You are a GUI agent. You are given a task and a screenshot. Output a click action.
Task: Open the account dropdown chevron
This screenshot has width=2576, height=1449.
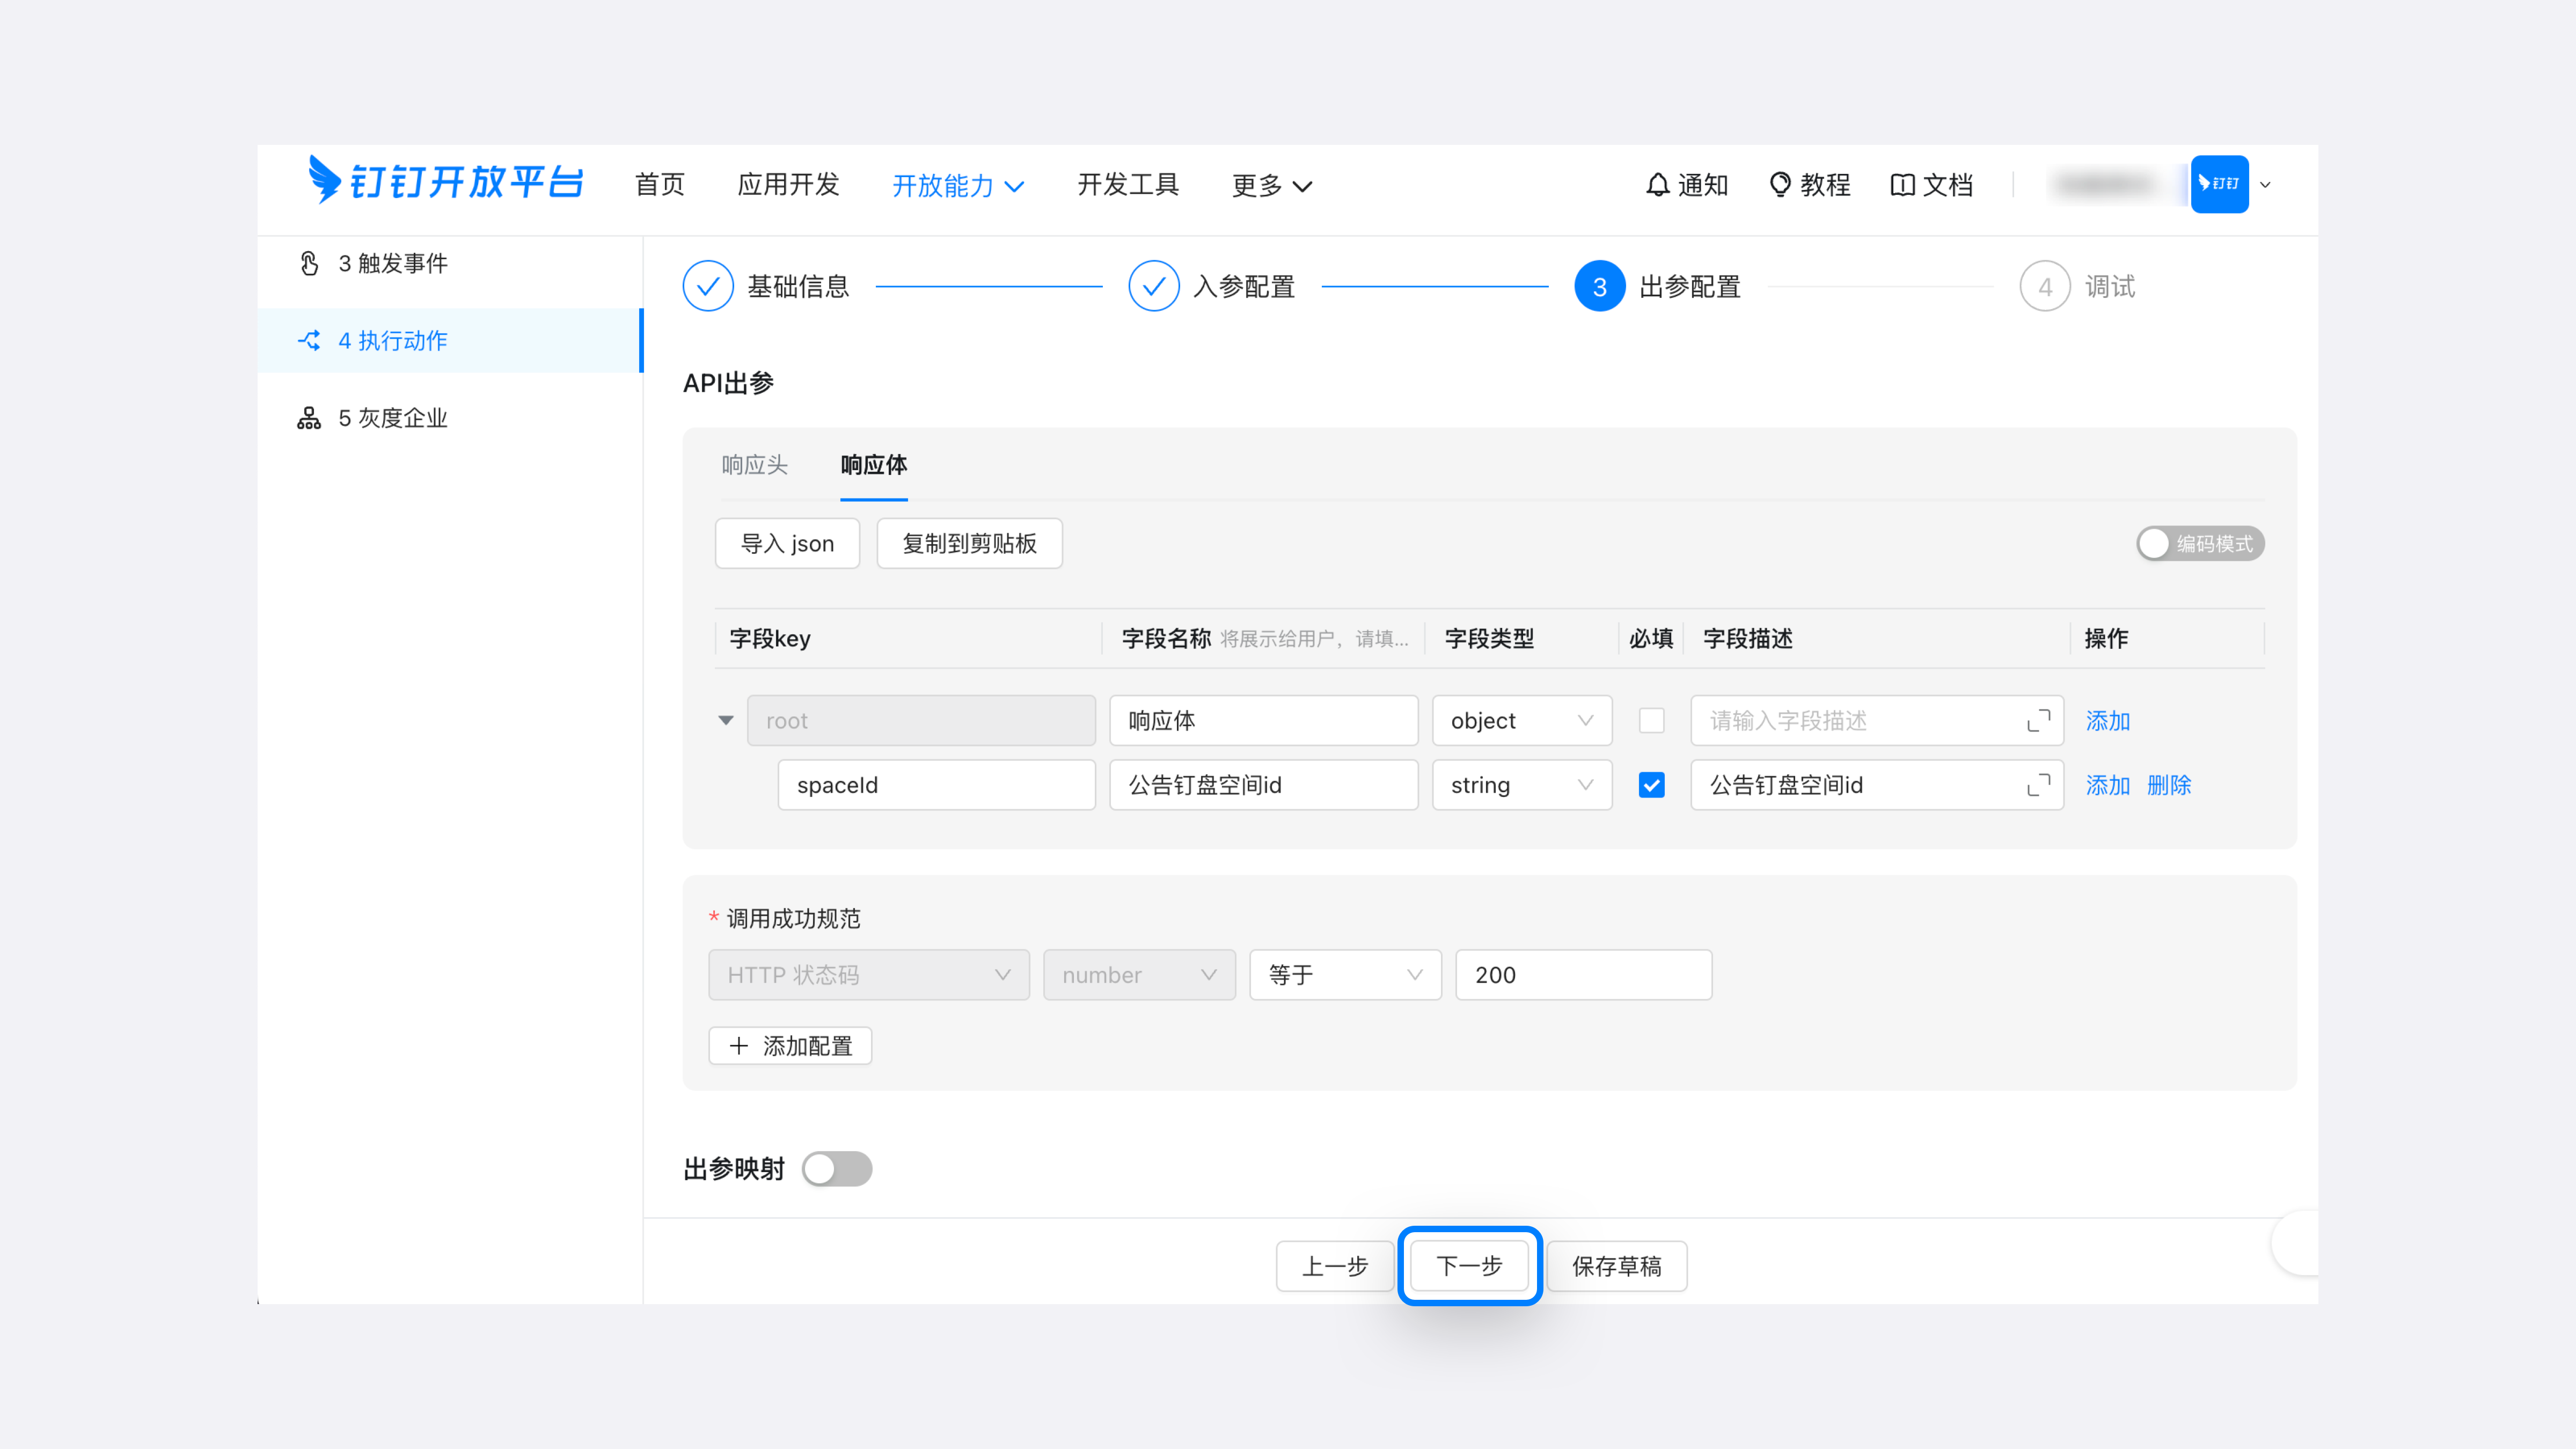(2265, 185)
